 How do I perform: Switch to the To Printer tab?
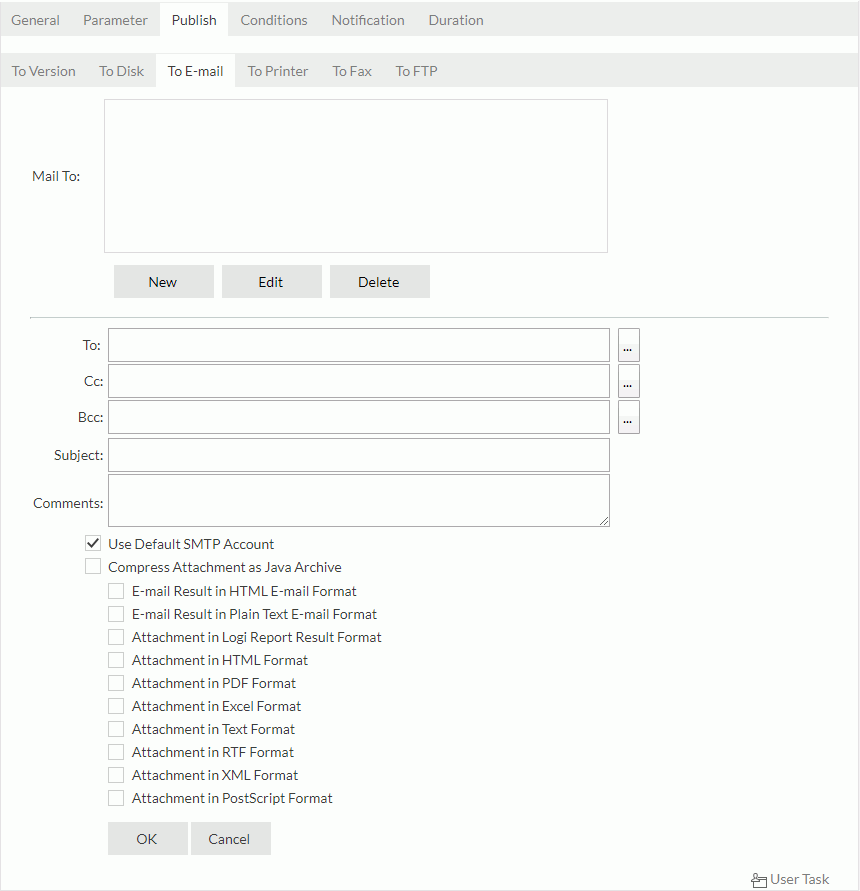coord(277,71)
